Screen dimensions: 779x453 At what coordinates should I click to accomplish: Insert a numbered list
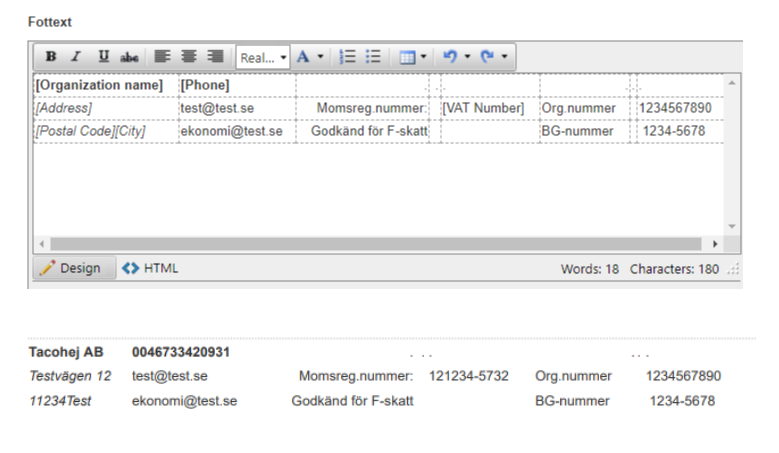(347, 57)
